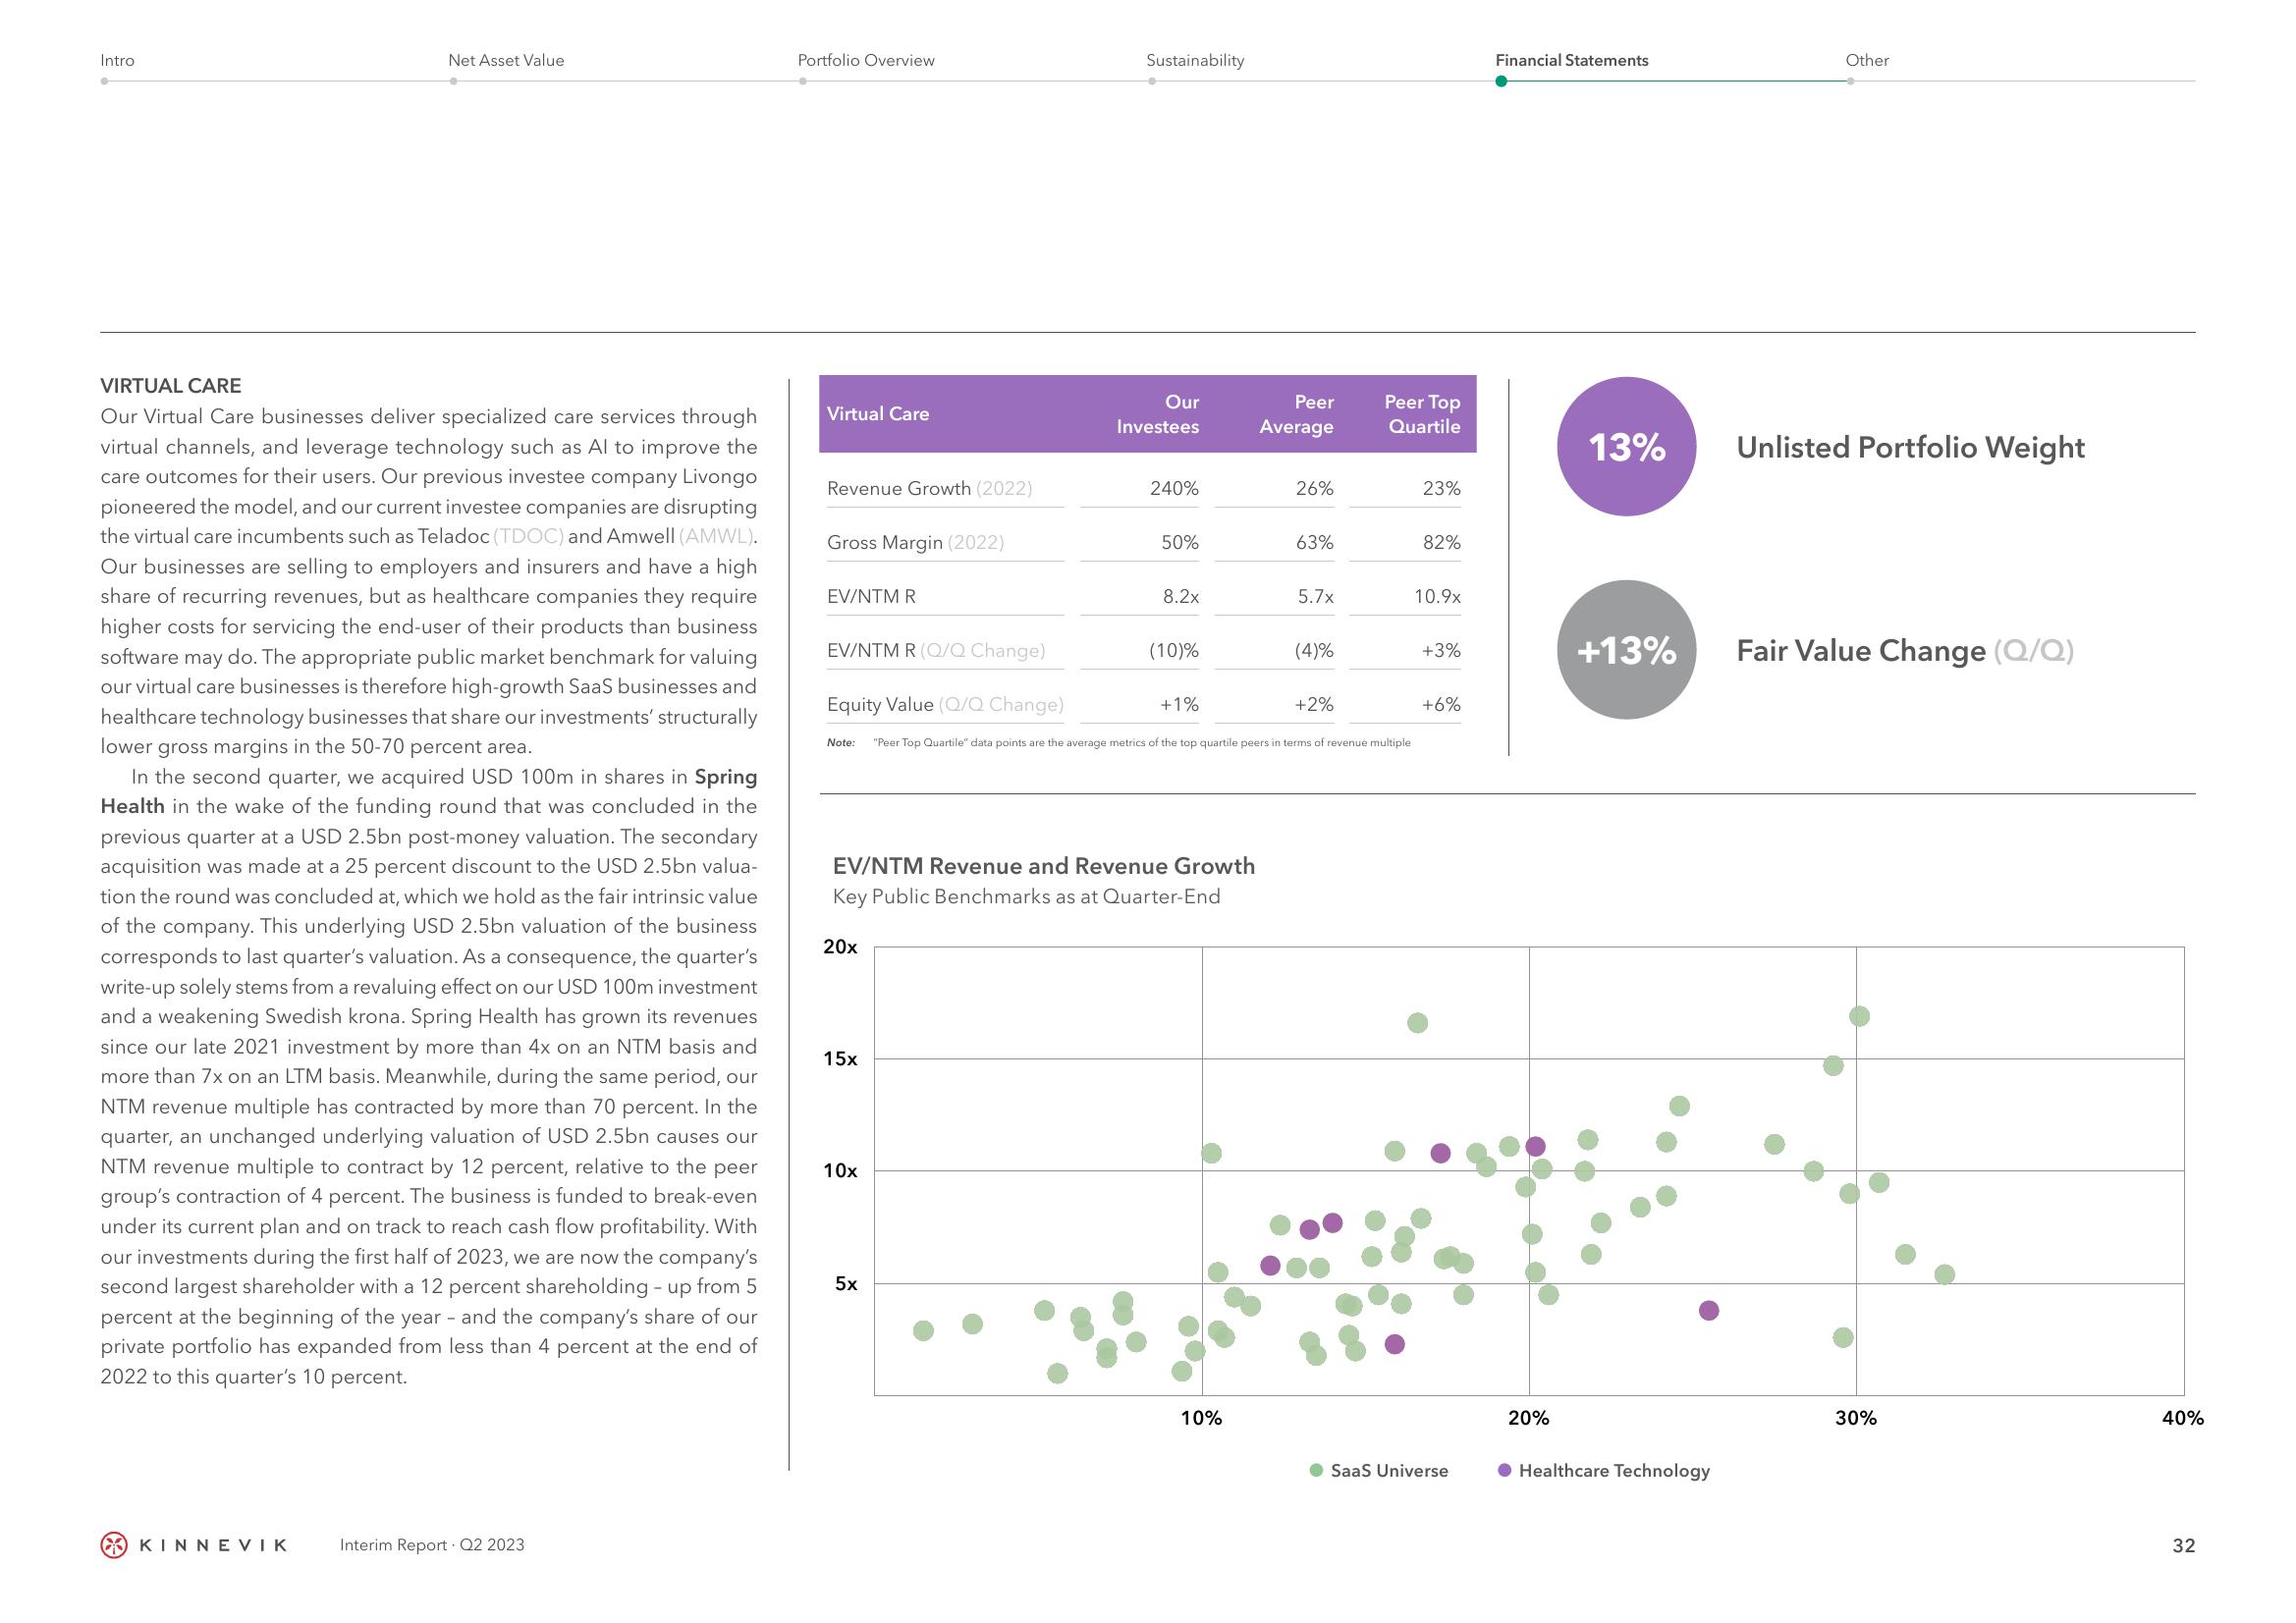This screenshot has width=2296, height=1623.
Task: Click the 63% gross margin value
Action: click(1314, 542)
